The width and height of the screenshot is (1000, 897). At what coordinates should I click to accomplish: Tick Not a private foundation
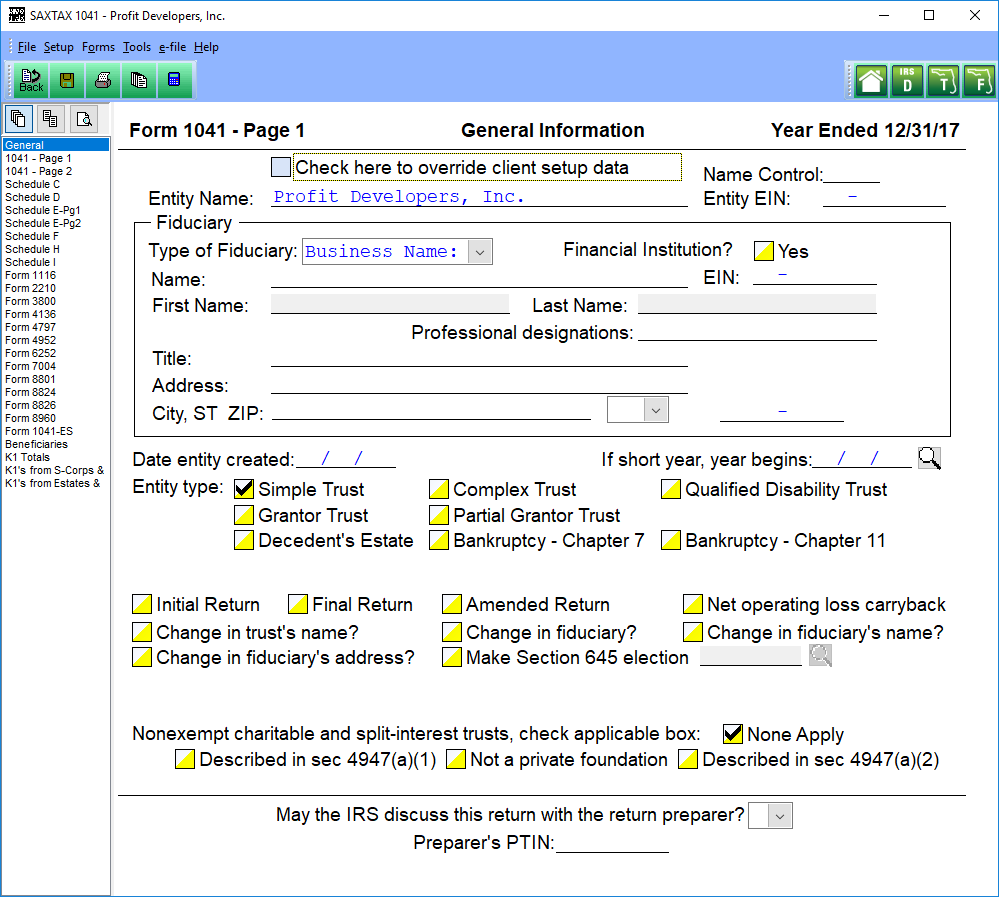pos(455,759)
